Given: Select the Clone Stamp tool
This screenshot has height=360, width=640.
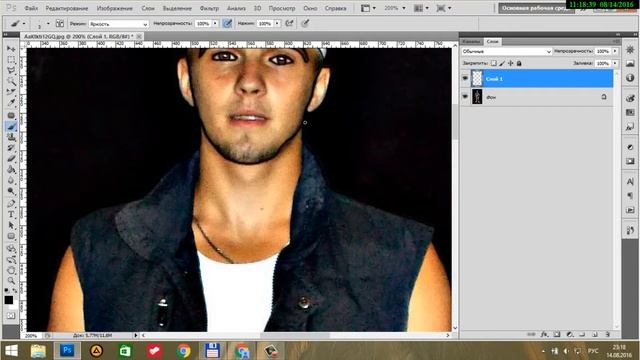Looking at the screenshot, I should 11,137.
